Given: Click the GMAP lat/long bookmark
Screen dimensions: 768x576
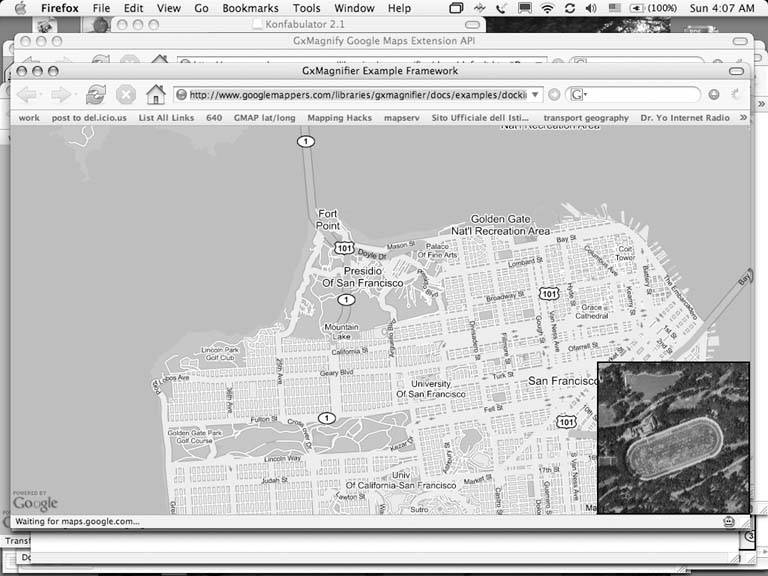Looking at the screenshot, I should pyautogui.click(x=263, y=118).
